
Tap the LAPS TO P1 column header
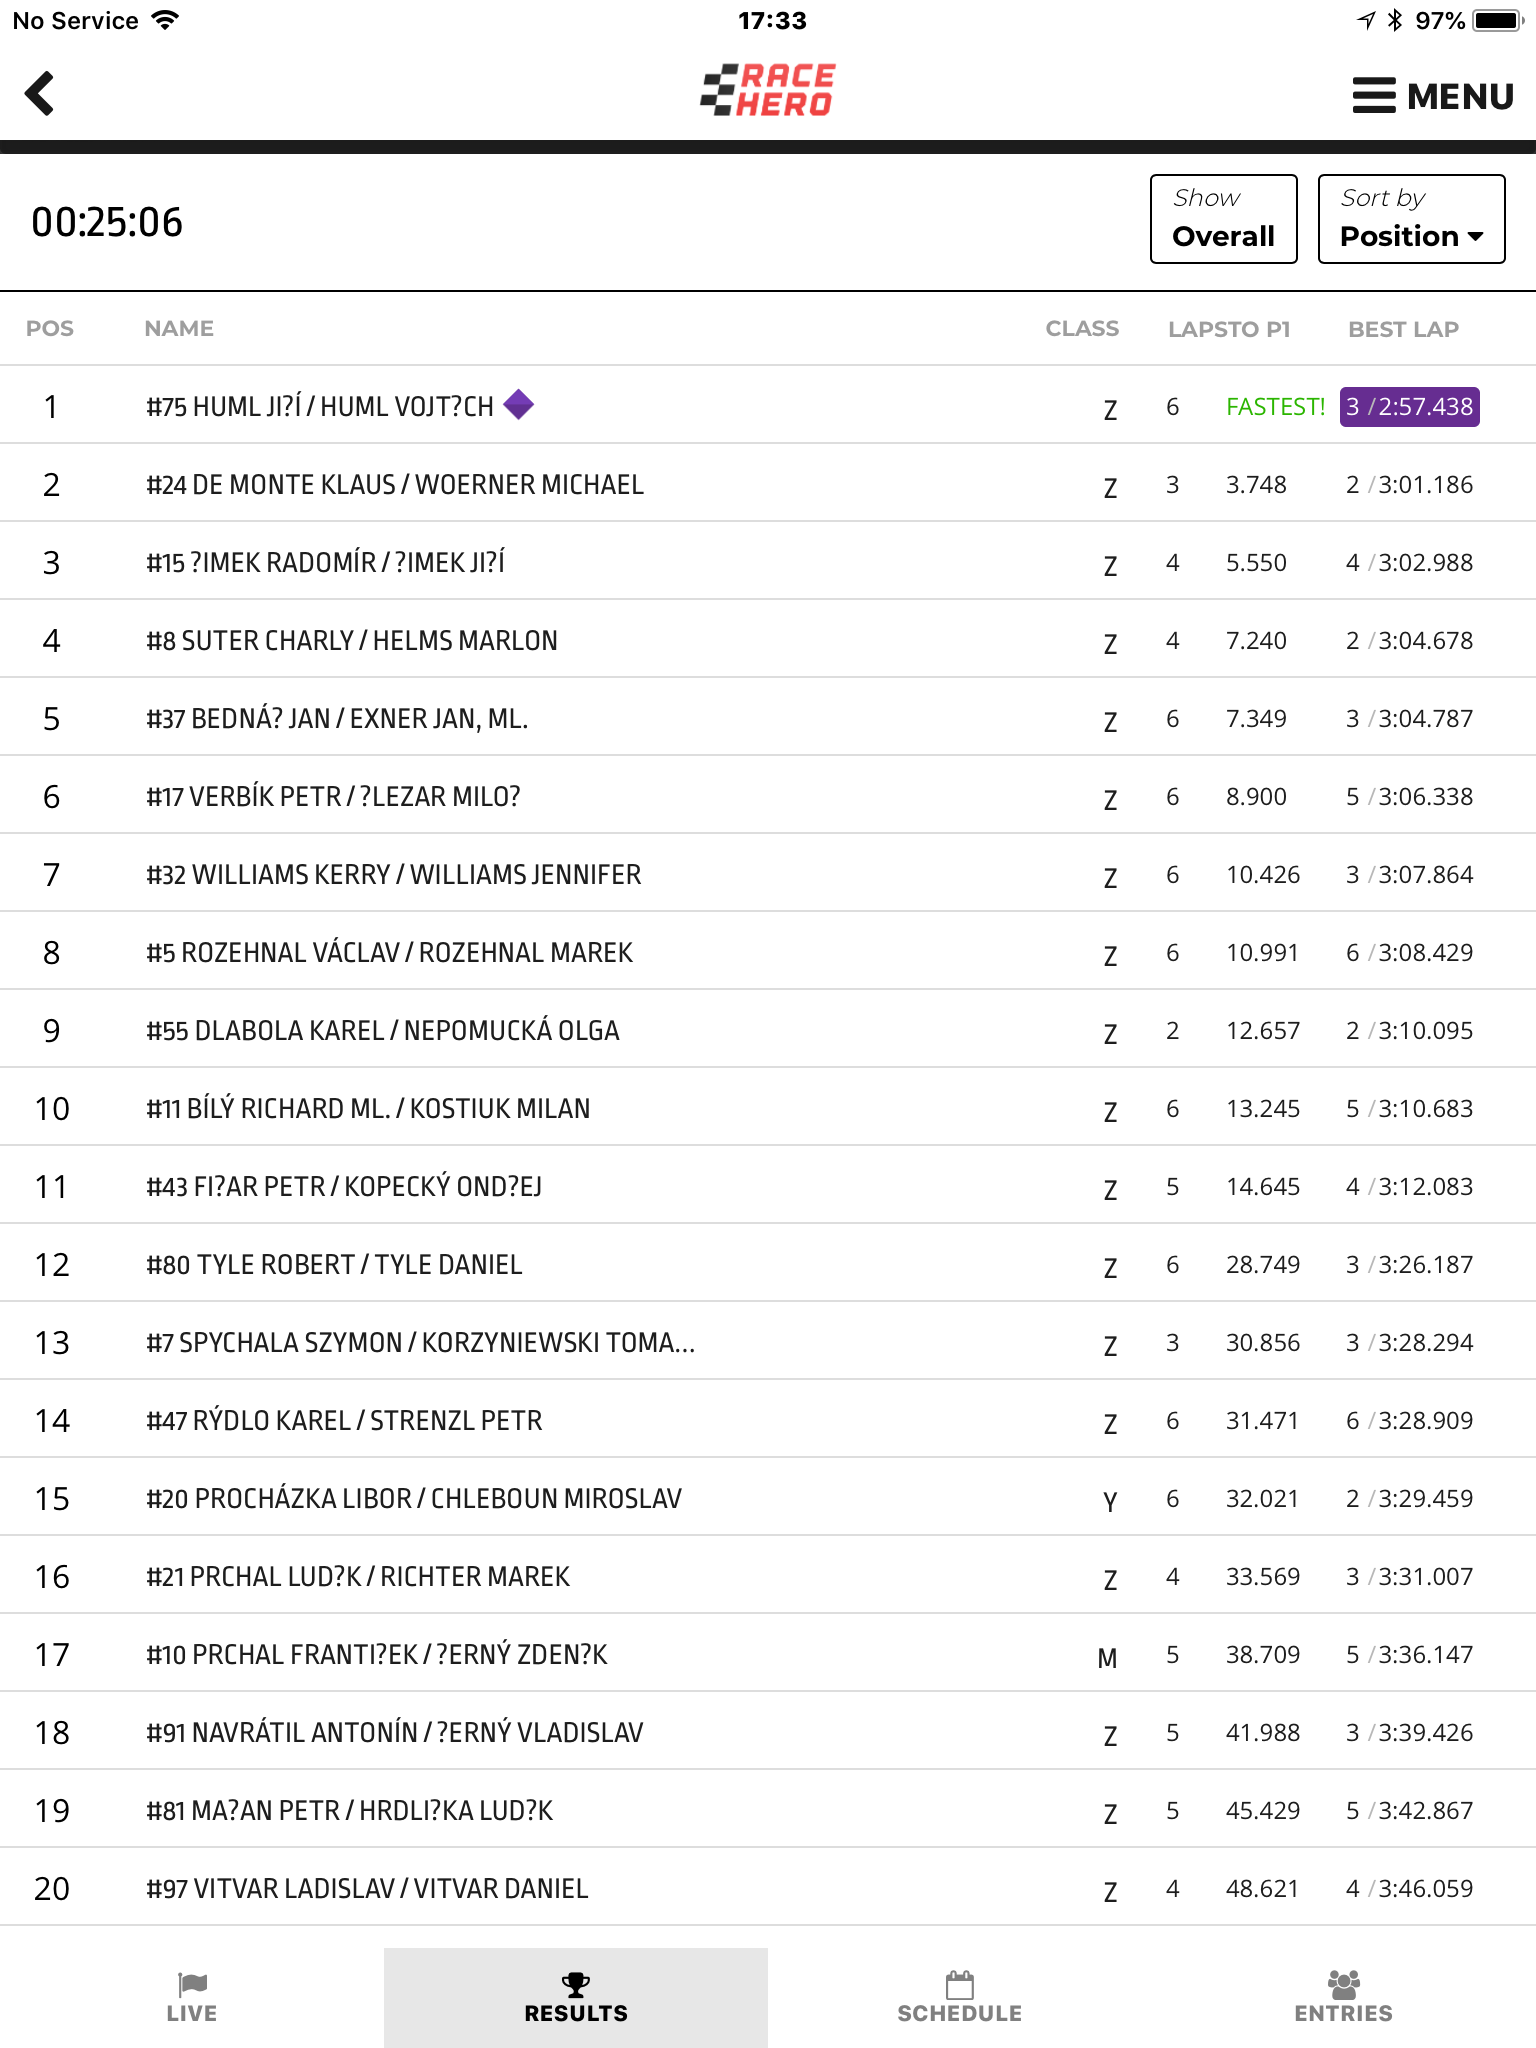[x=1229, y=329]
